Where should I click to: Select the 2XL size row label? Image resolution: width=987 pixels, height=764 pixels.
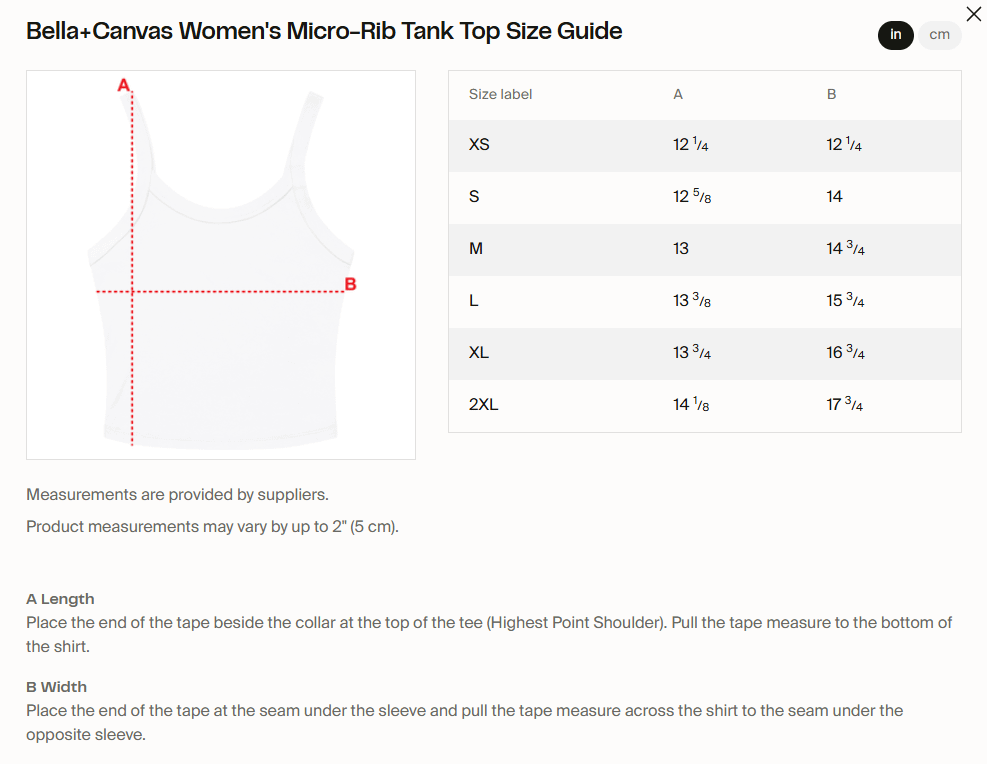(483, 405)
